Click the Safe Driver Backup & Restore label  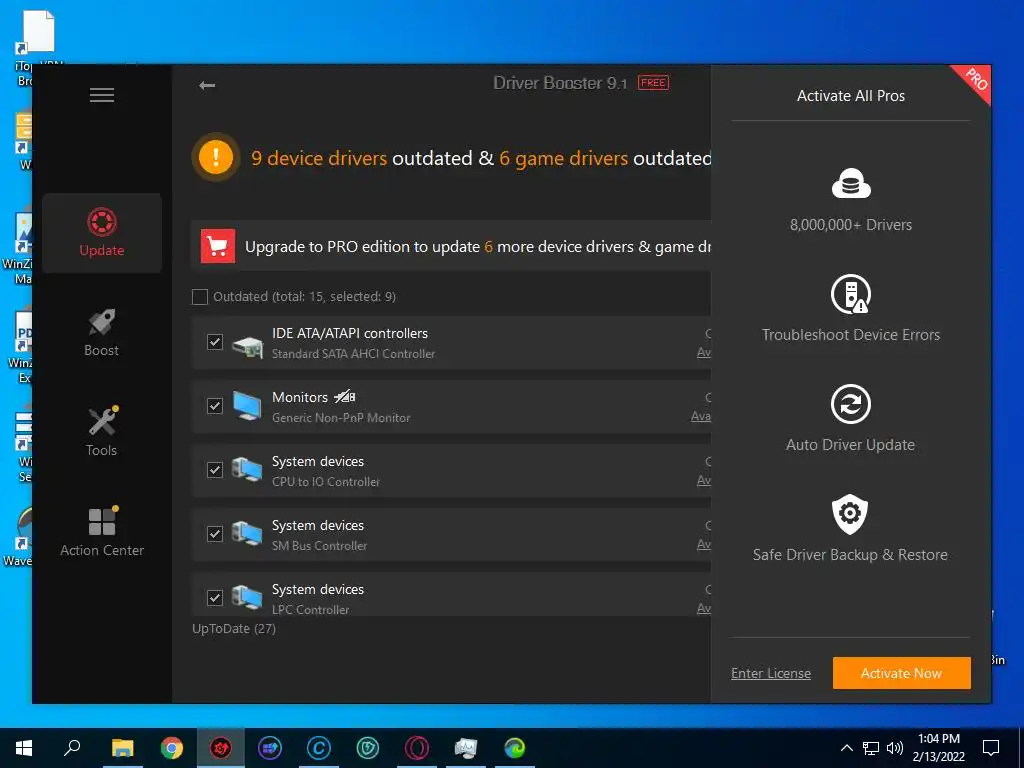[x=850, y=555]
